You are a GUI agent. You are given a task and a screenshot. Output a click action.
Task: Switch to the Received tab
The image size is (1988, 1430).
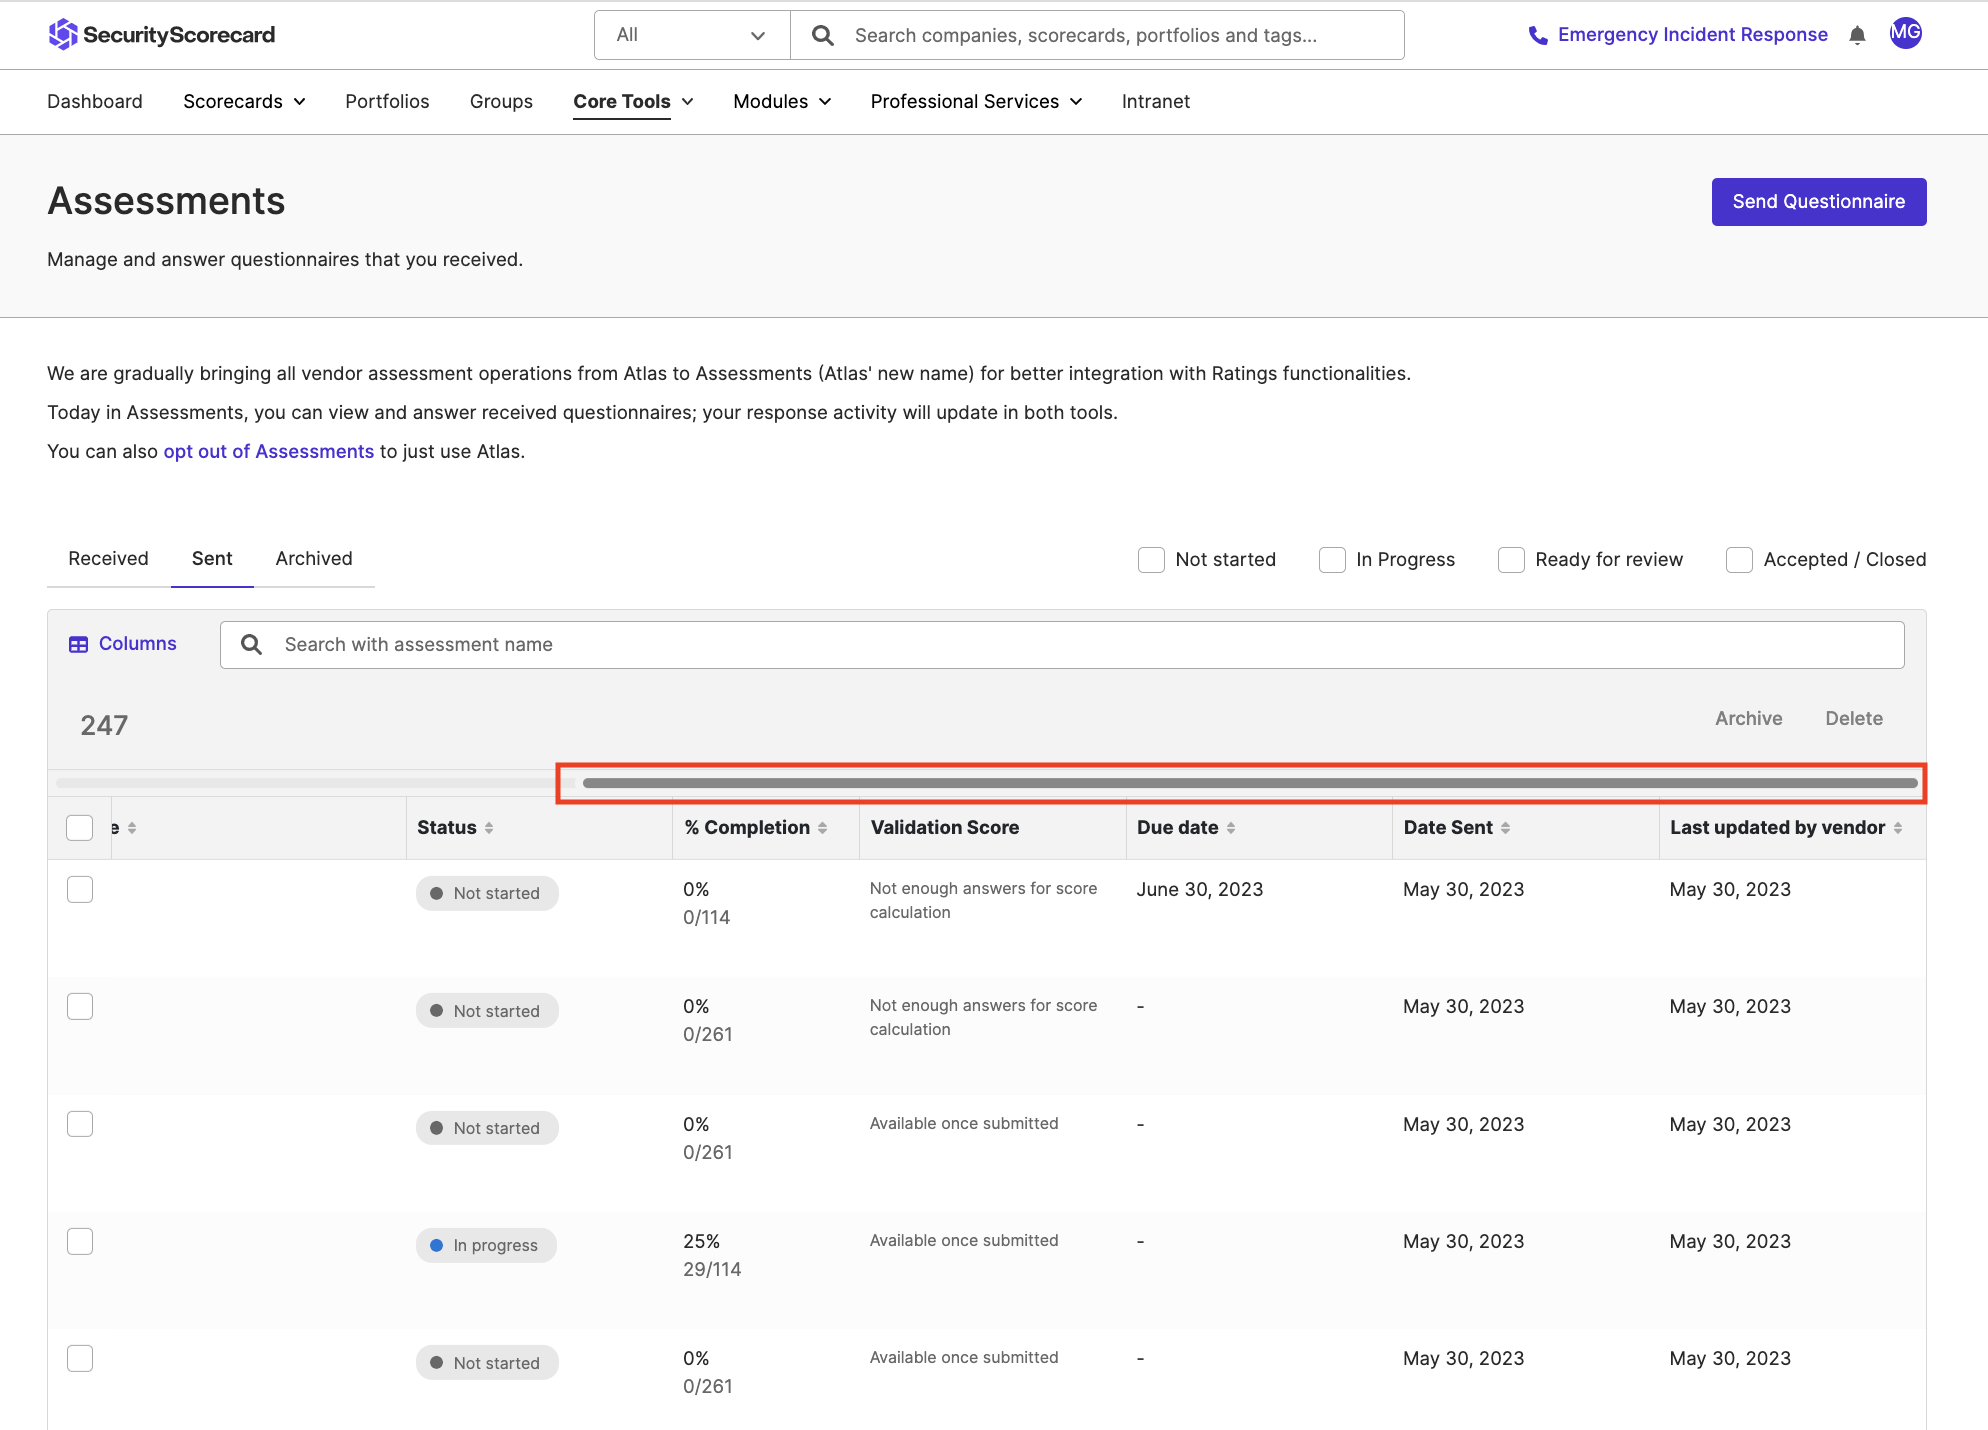[x=107, y=558]
